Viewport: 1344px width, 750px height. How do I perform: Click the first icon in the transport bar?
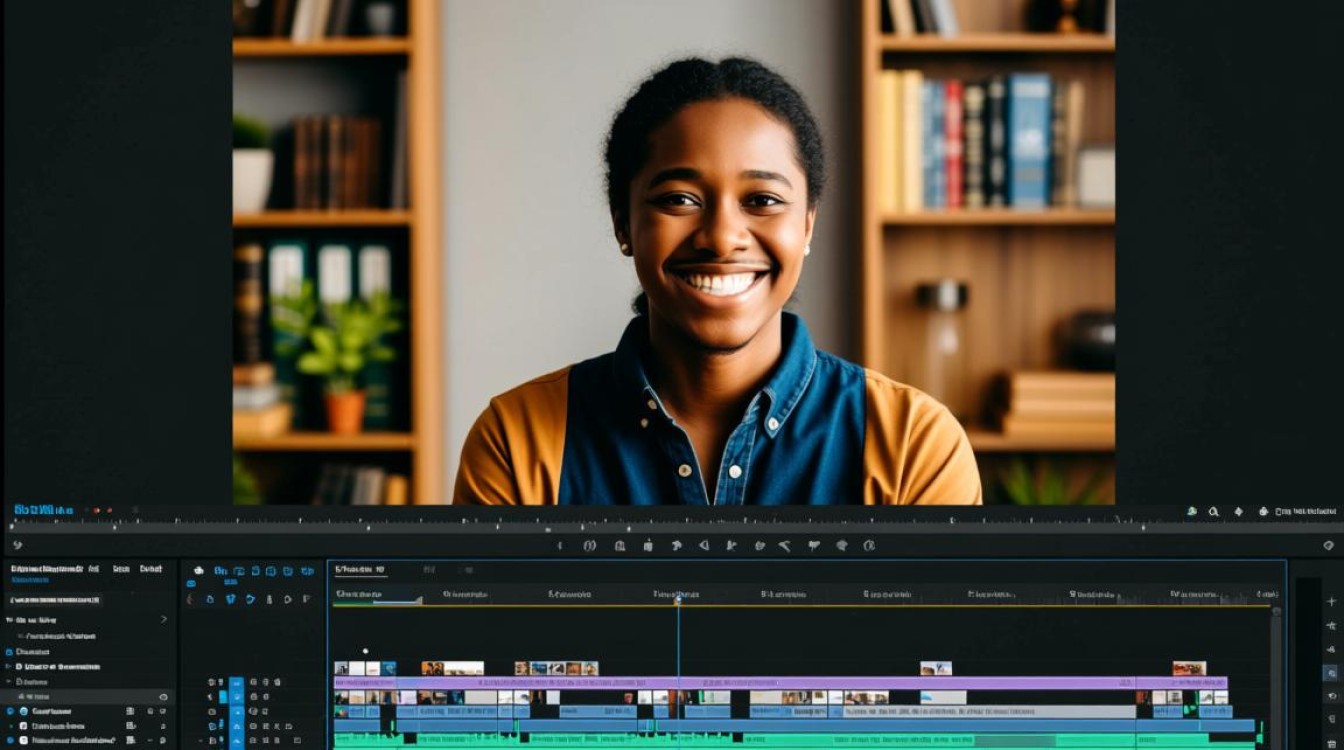click(x=559, y=546)
